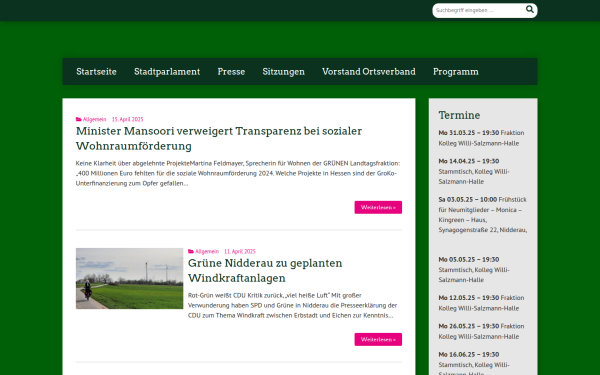
Task: Click the Mansoori article excerpt text
Action: pyautogui.click(x=238, y=173)
